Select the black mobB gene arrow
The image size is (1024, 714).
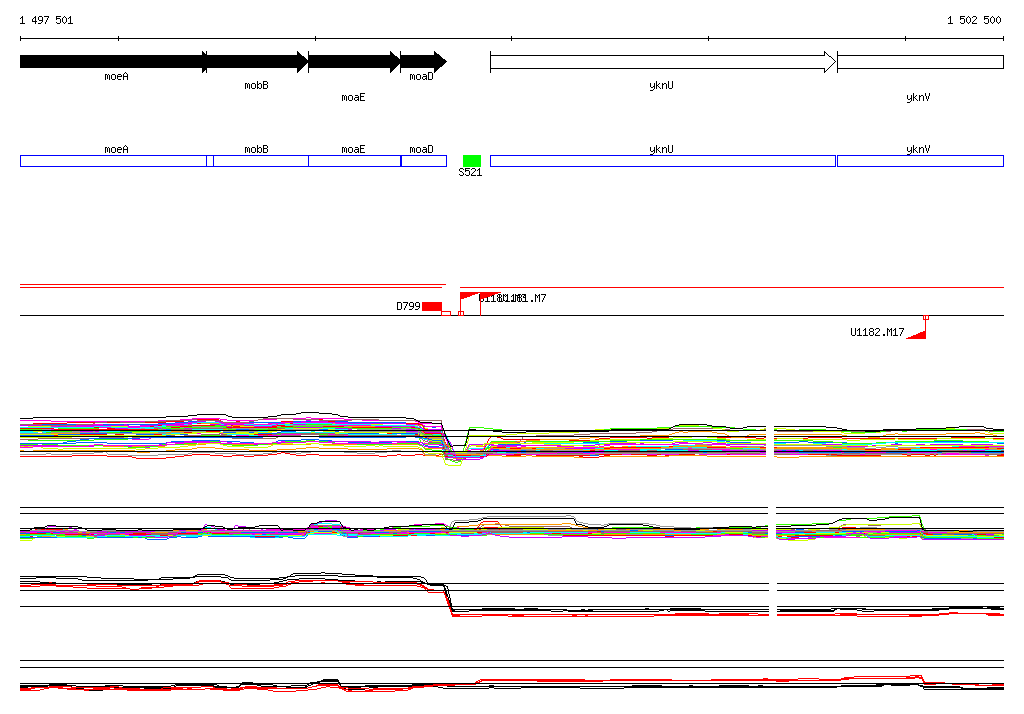(x=255, y=62)
